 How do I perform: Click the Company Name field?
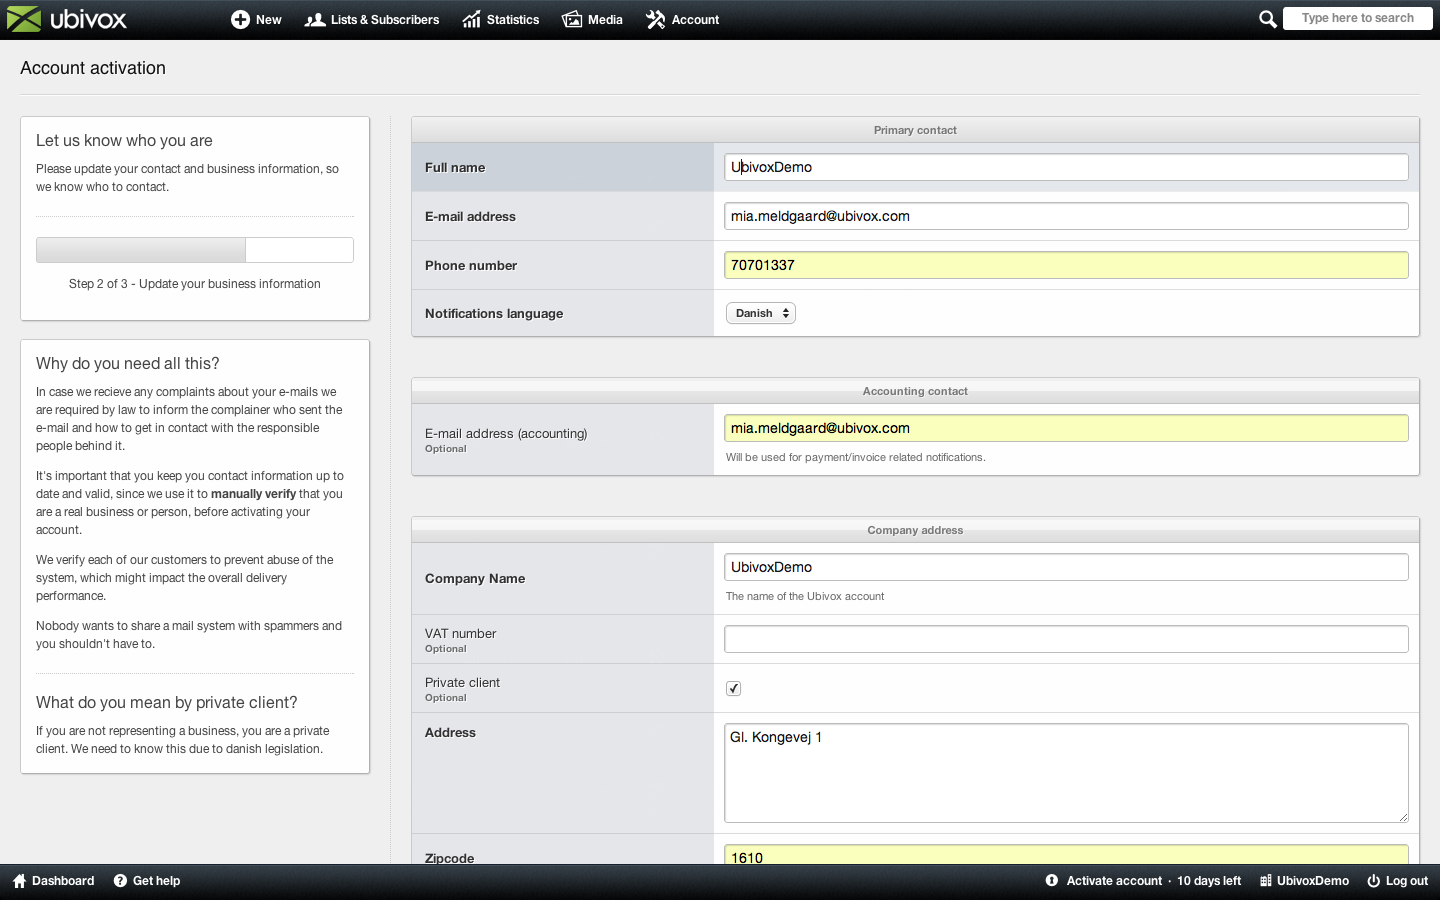(1066, 567)
